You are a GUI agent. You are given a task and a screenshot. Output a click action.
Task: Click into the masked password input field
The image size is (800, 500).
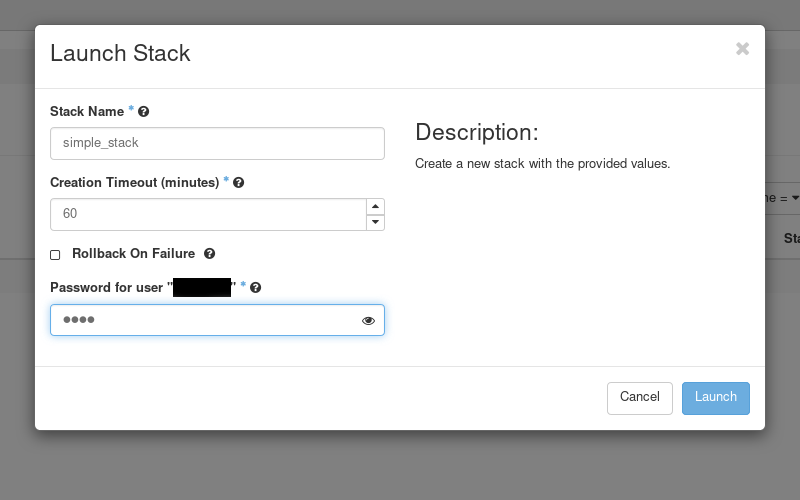(207, 320)
